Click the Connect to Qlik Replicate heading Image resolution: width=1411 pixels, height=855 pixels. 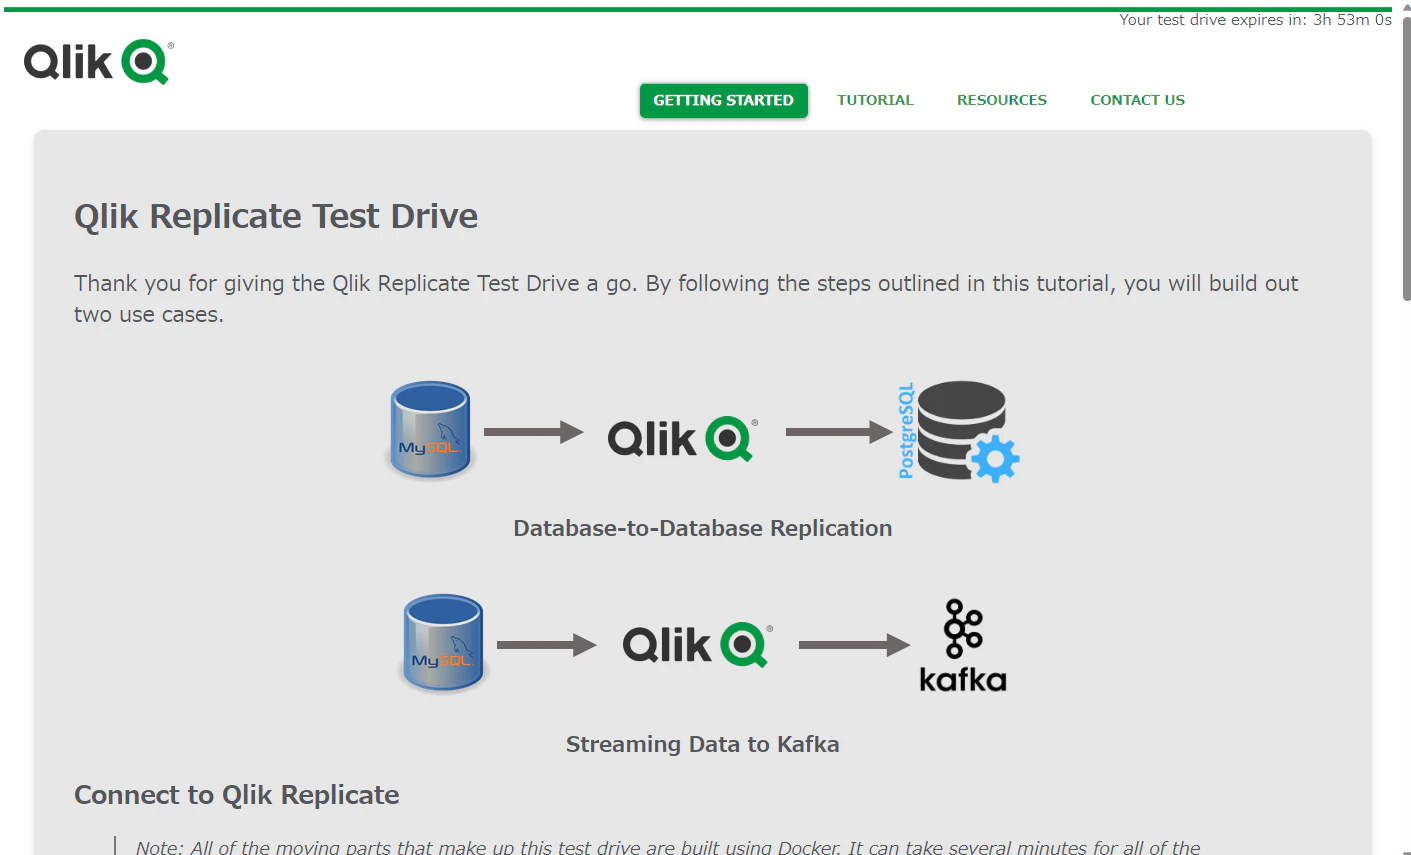tap(237, 795)
